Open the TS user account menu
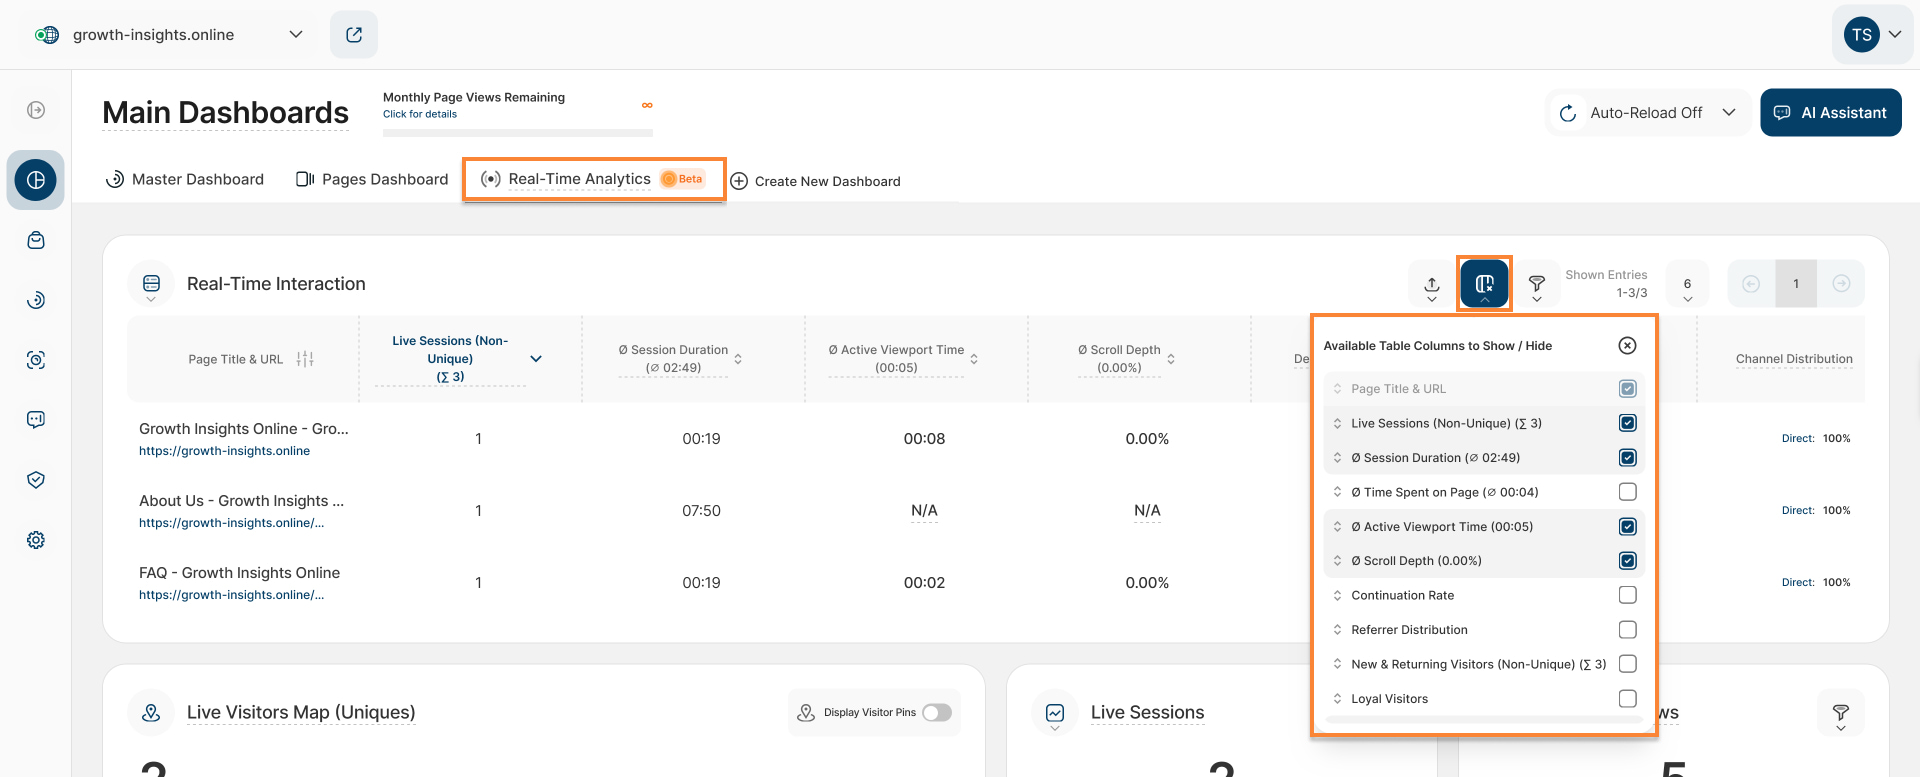 [x=1872, y=35]
